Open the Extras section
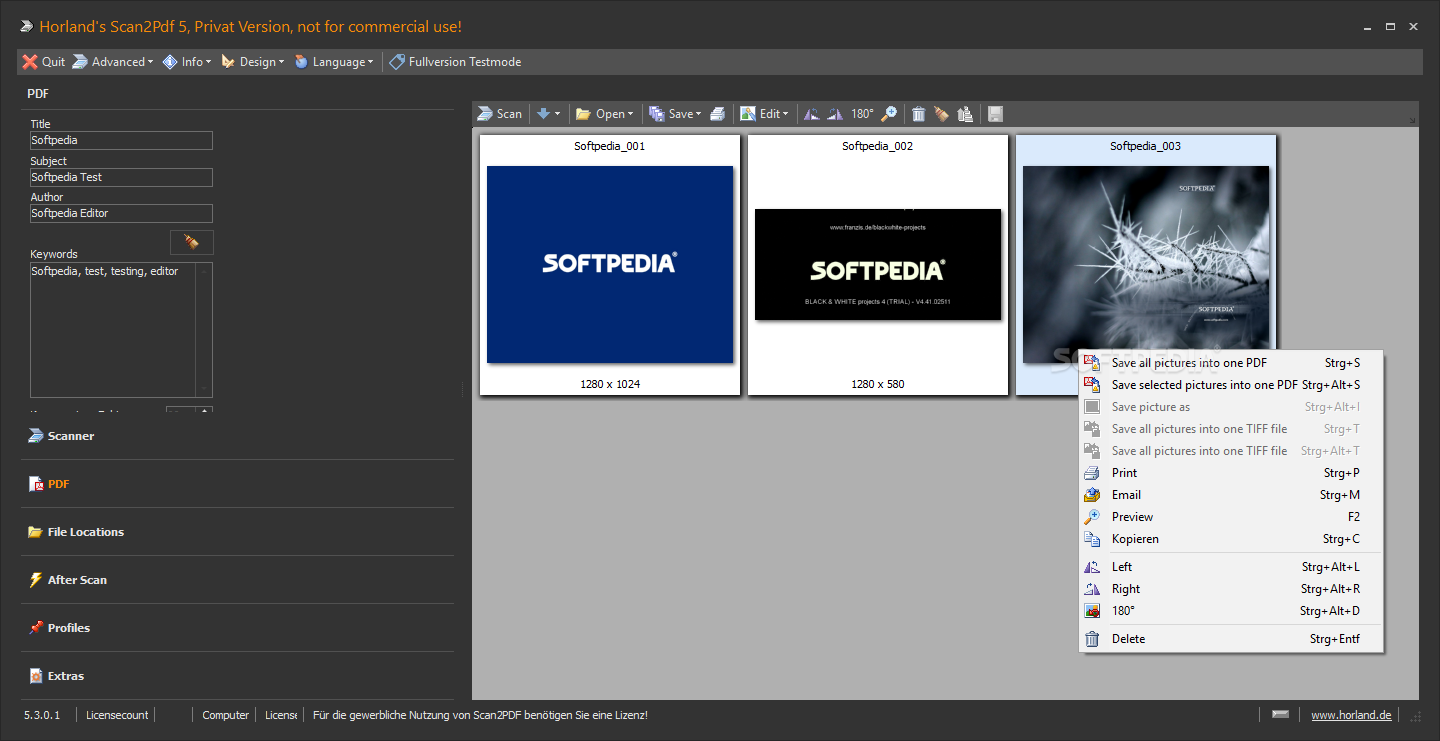 pyautogui.click(x=237, y=676)
